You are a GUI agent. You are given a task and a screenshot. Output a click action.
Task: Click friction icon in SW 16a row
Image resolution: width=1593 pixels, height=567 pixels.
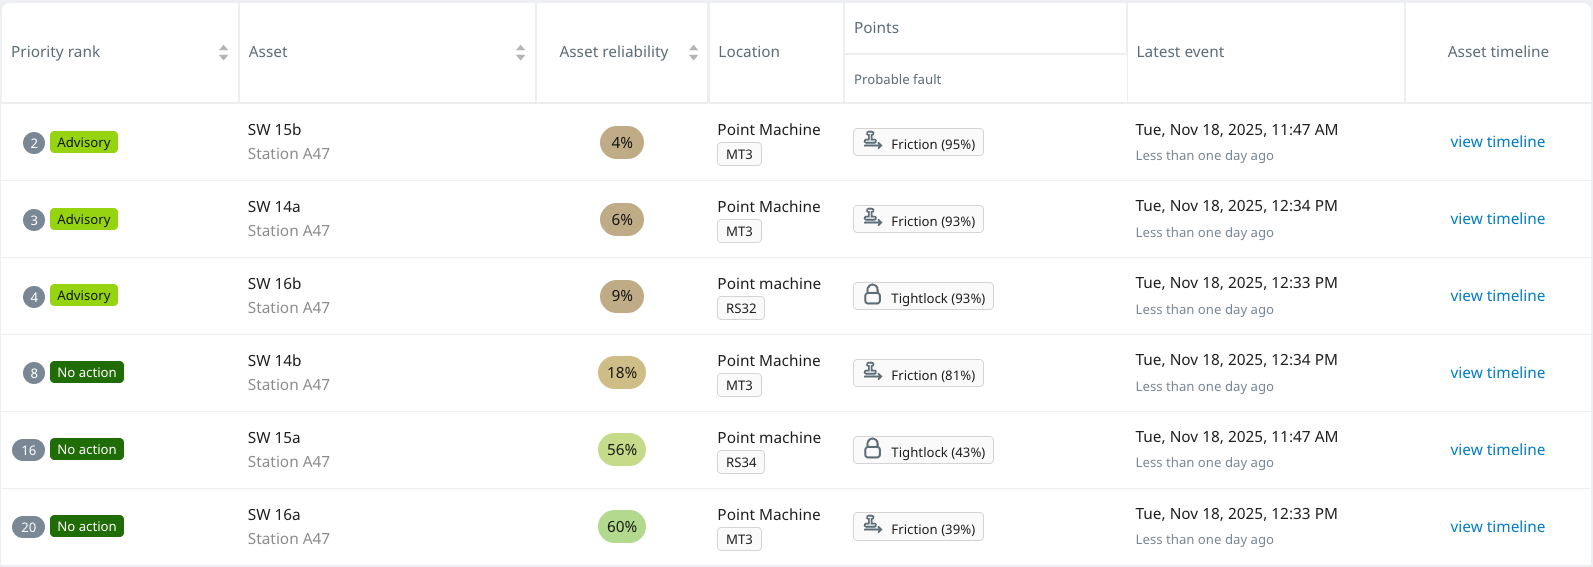[873, 526]
